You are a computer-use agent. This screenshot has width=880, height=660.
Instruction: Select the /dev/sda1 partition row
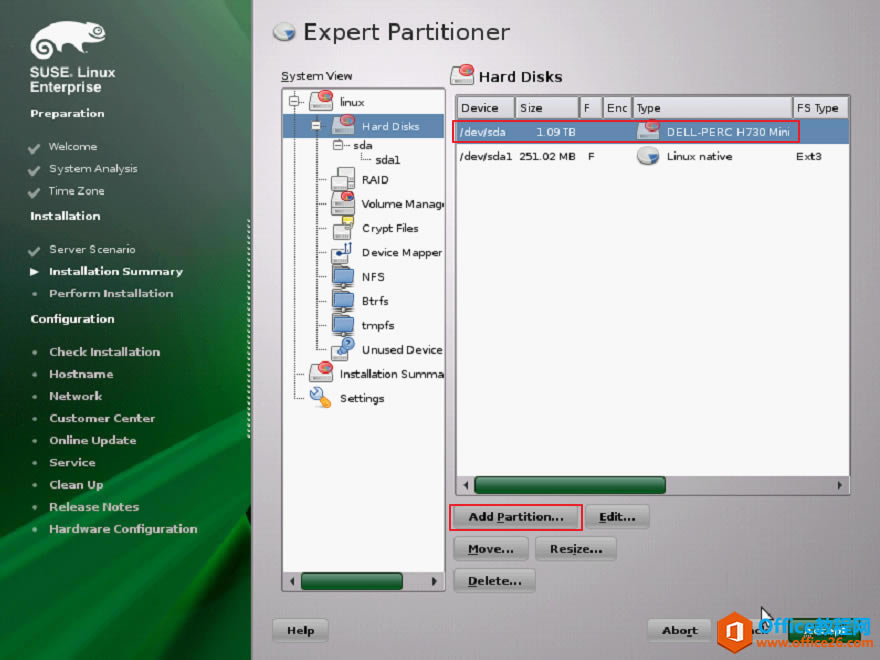pos(652,156)
